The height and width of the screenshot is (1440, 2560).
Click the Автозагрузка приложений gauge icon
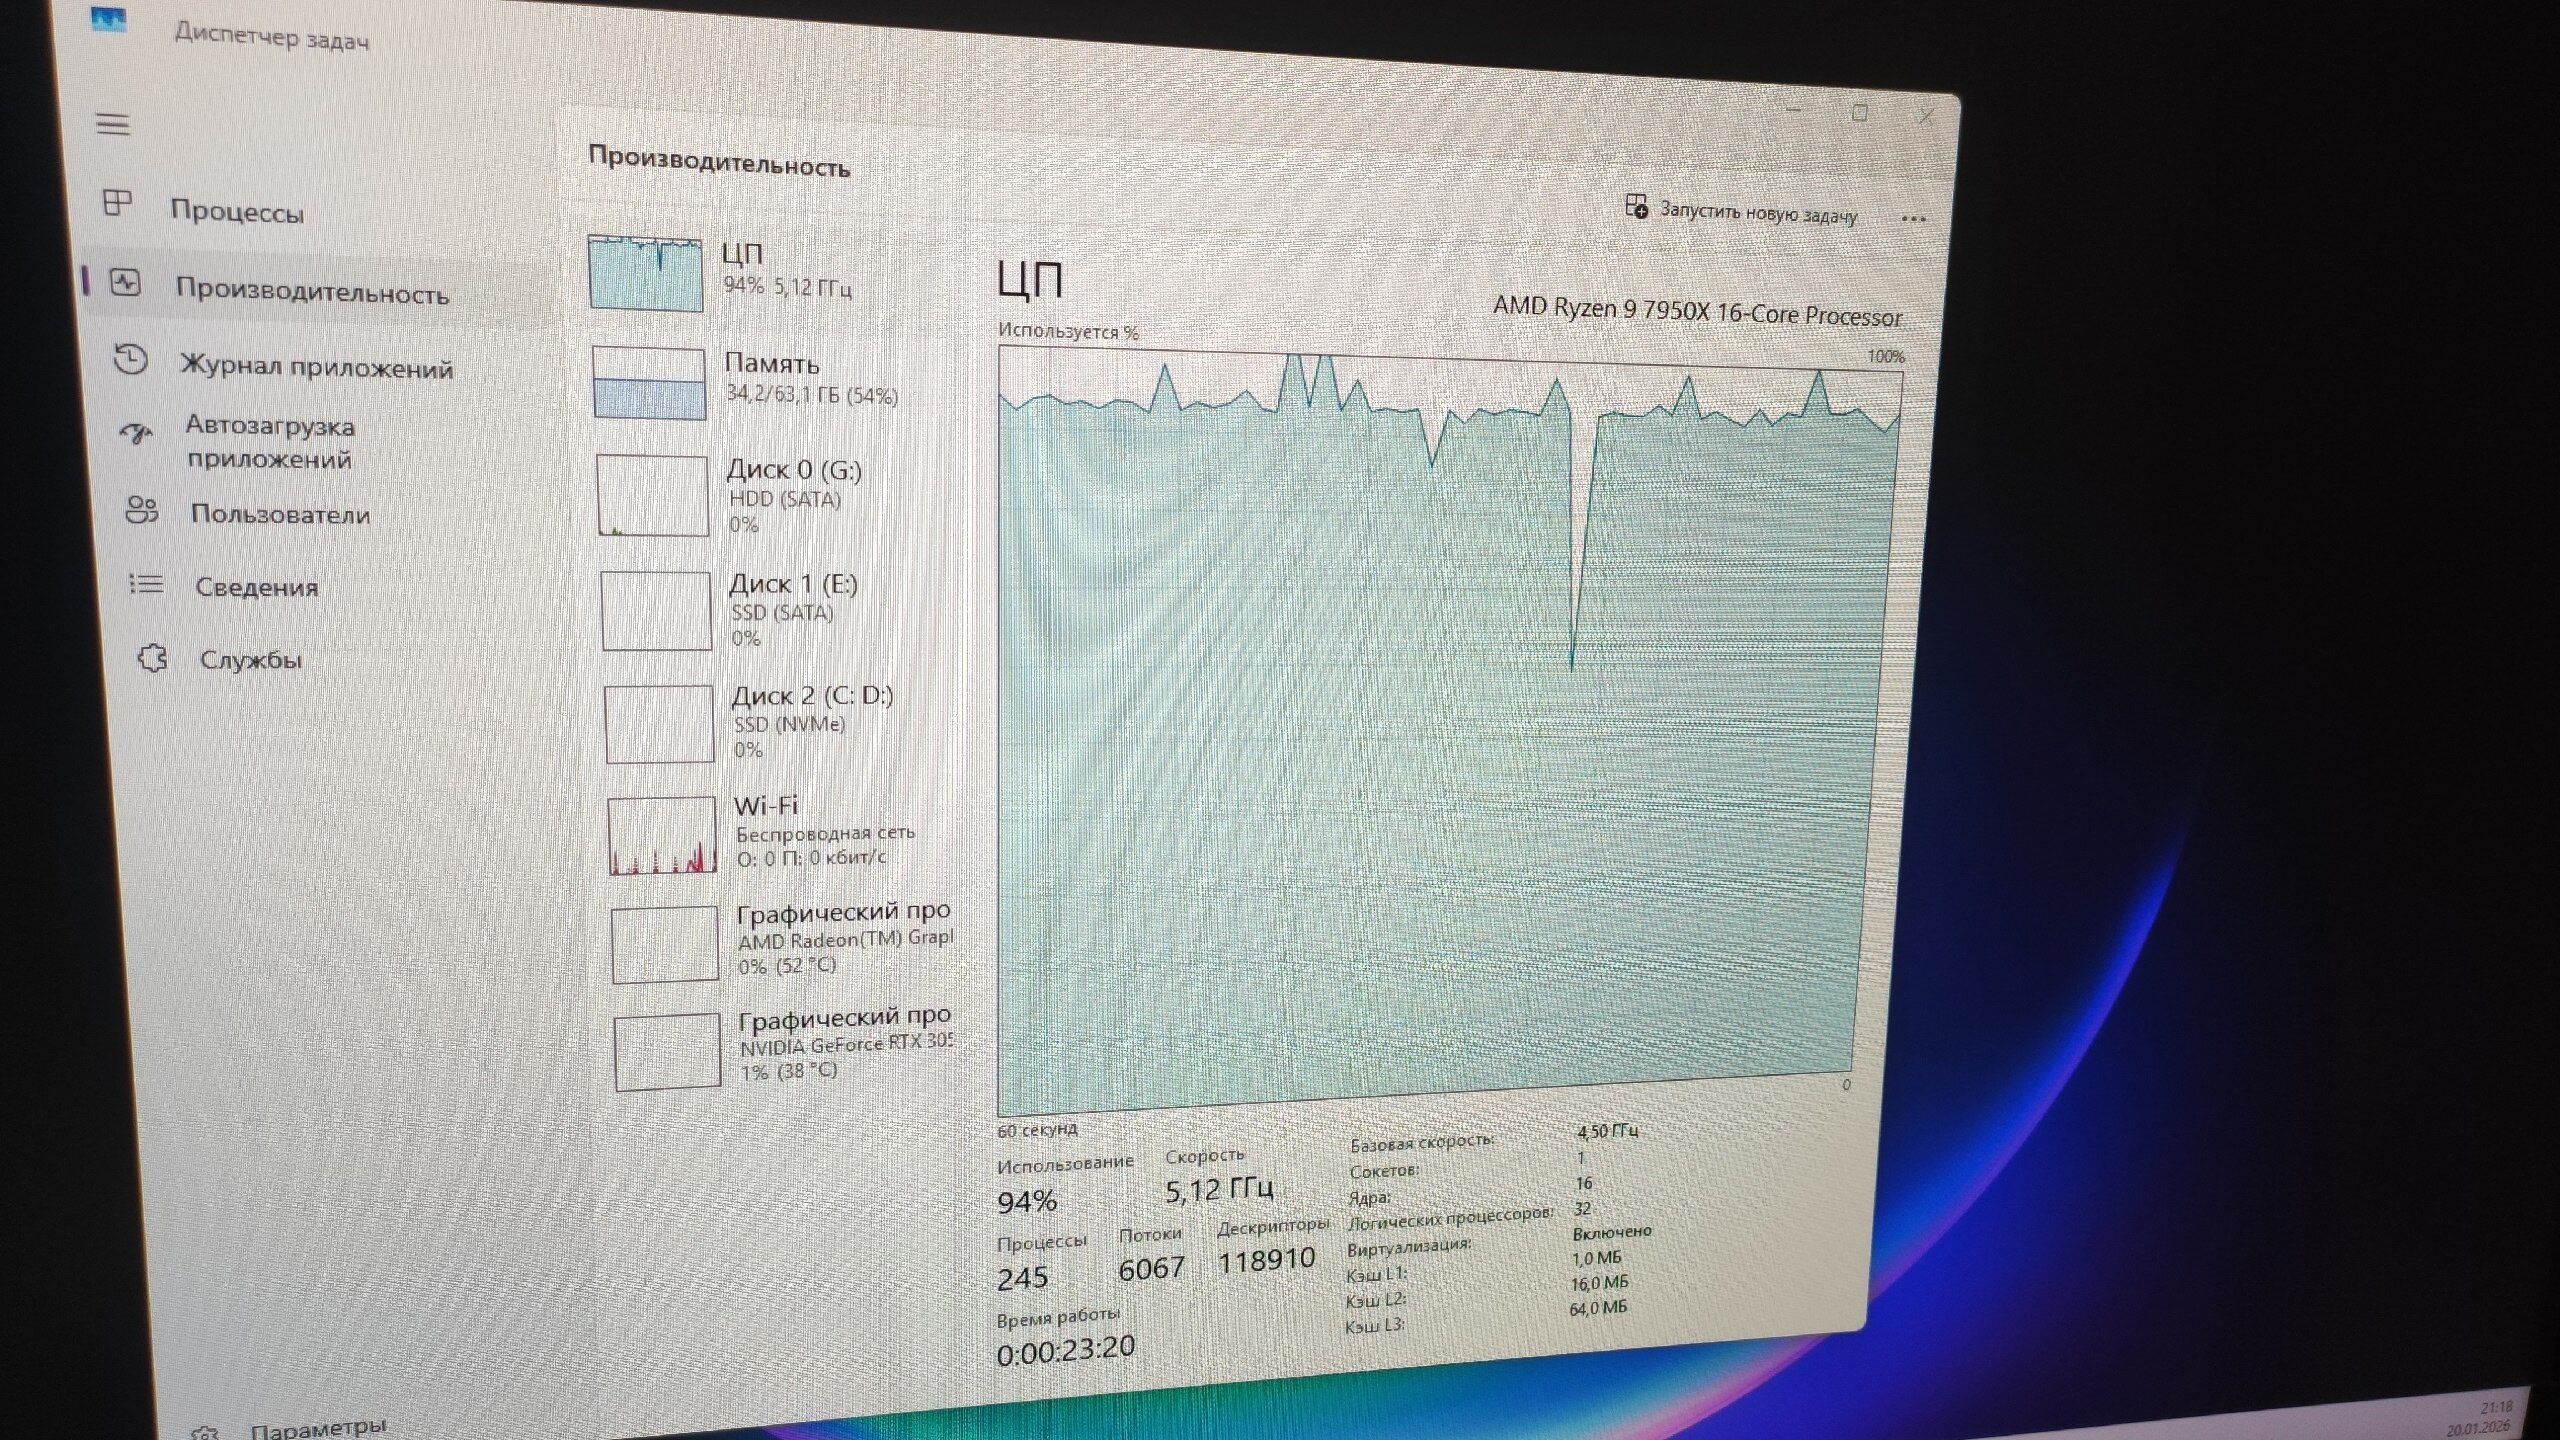[135, 434]
